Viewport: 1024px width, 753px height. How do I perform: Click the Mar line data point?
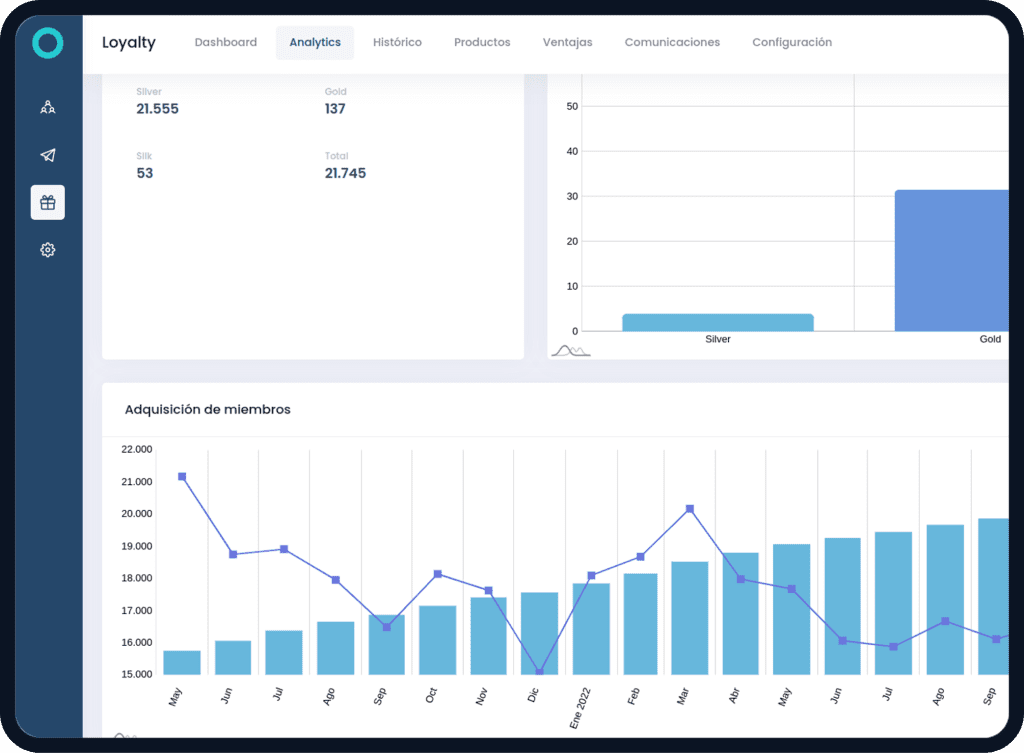[690, 509]
